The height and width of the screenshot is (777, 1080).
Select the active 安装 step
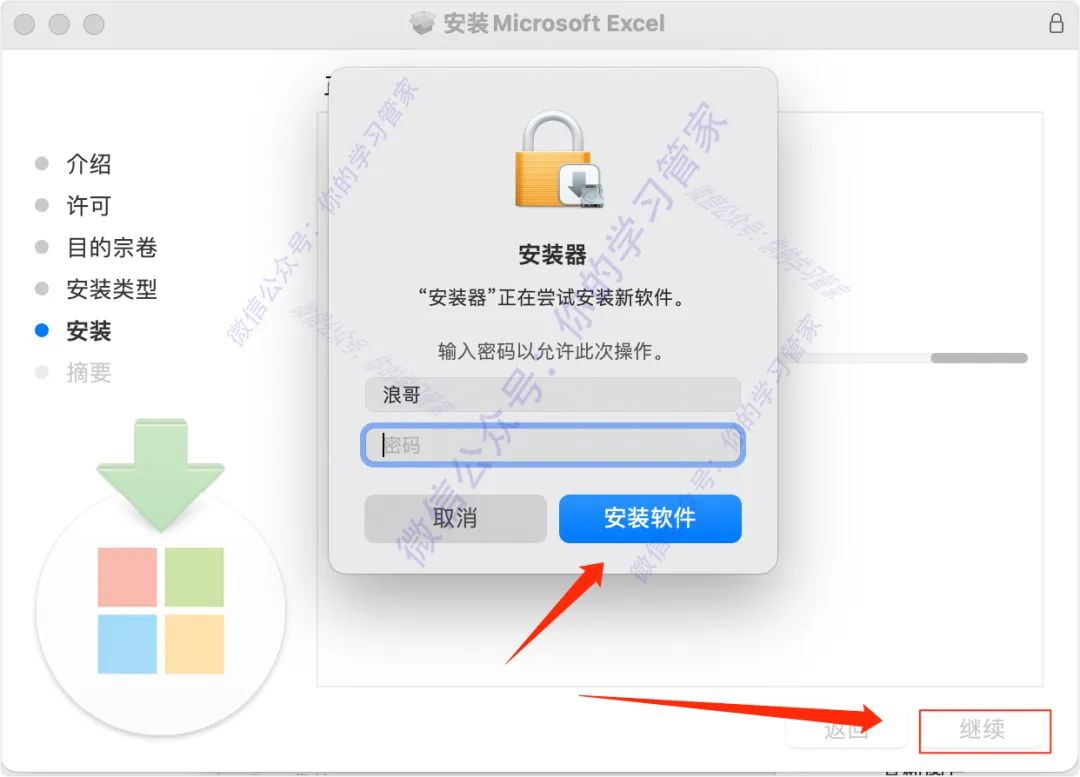(x=88, y=331)
